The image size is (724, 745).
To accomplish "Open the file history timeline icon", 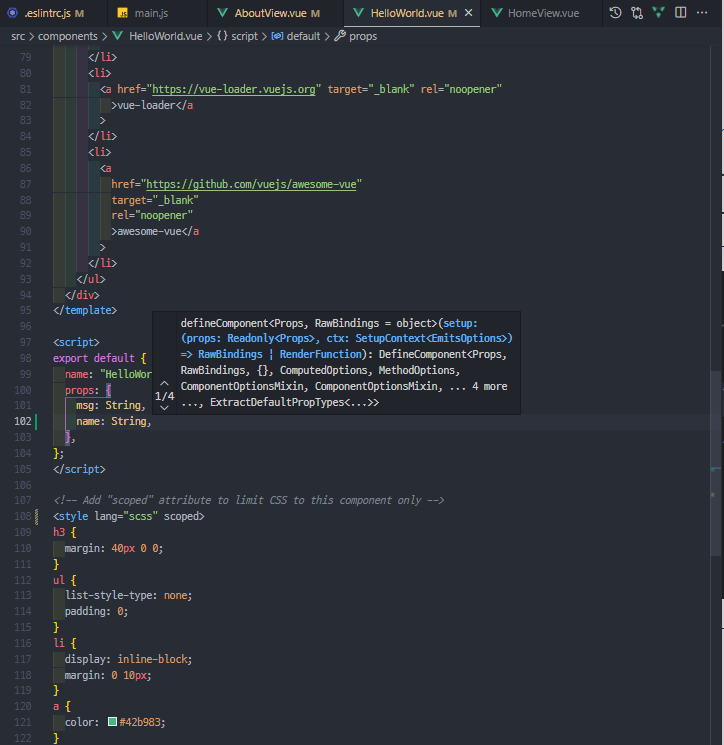I will coord(615,13).
